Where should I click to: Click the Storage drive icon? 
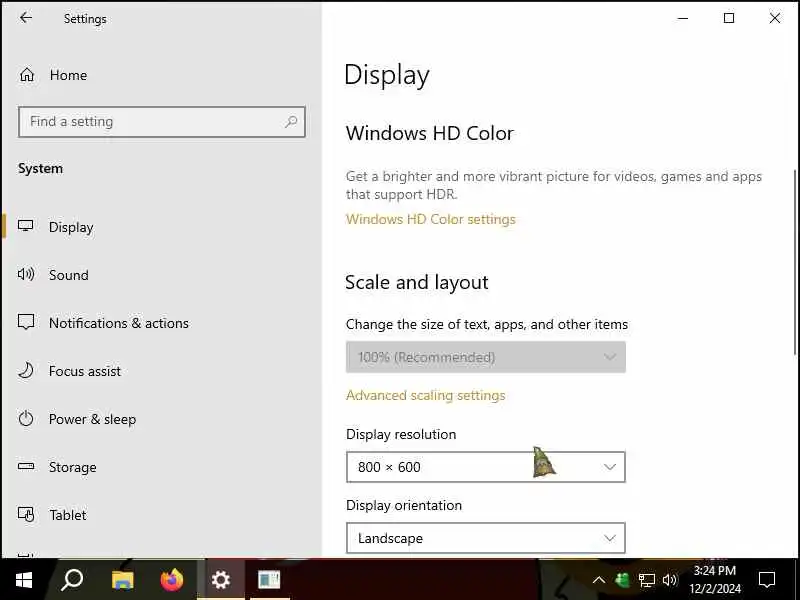tap(26, 466)
